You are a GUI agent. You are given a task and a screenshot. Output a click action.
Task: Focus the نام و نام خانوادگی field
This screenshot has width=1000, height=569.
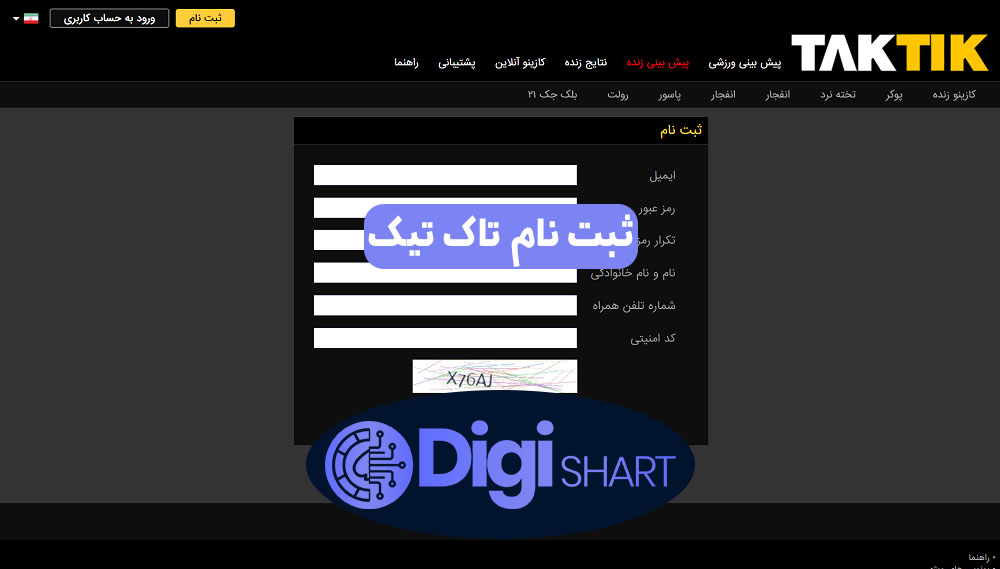[445, 273]
